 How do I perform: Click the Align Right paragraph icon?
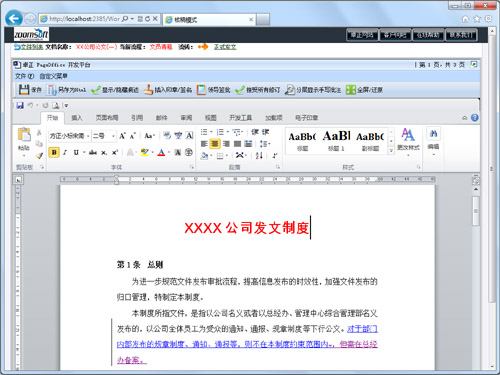226,144
